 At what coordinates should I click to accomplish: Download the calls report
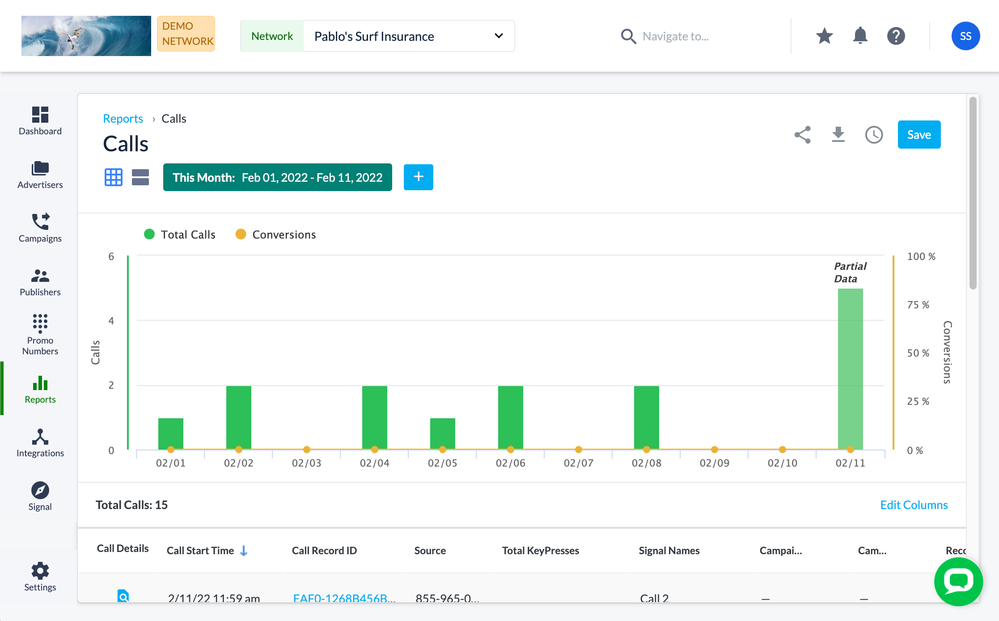(x=838, y=135)
